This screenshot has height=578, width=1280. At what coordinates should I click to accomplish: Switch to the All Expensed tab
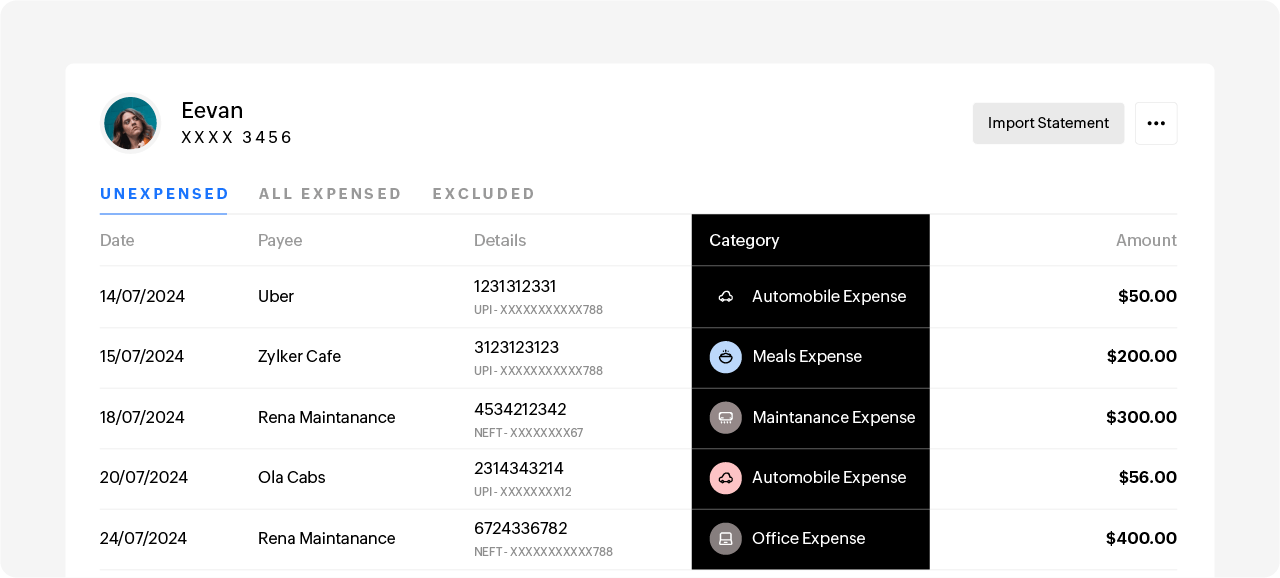tap(330, 194)
